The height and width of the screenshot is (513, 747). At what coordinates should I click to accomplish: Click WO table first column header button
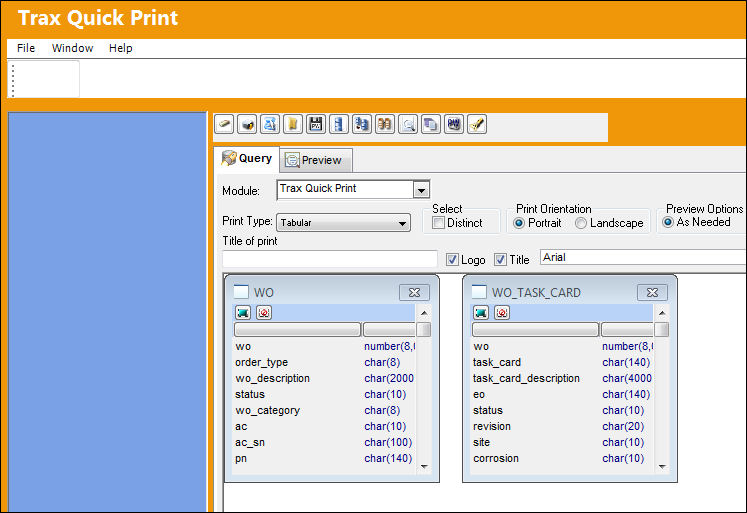pos(297,329)
